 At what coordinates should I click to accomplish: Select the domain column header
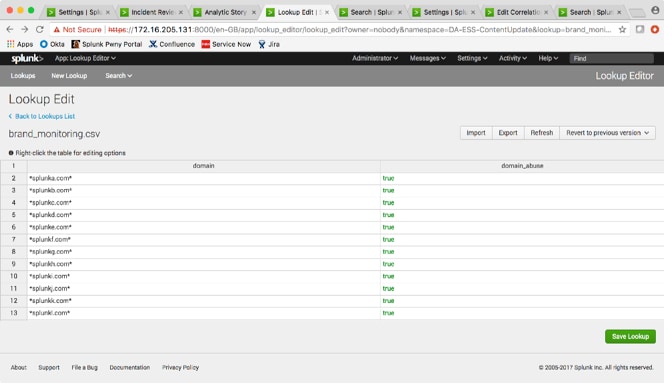tap(204, 166)
